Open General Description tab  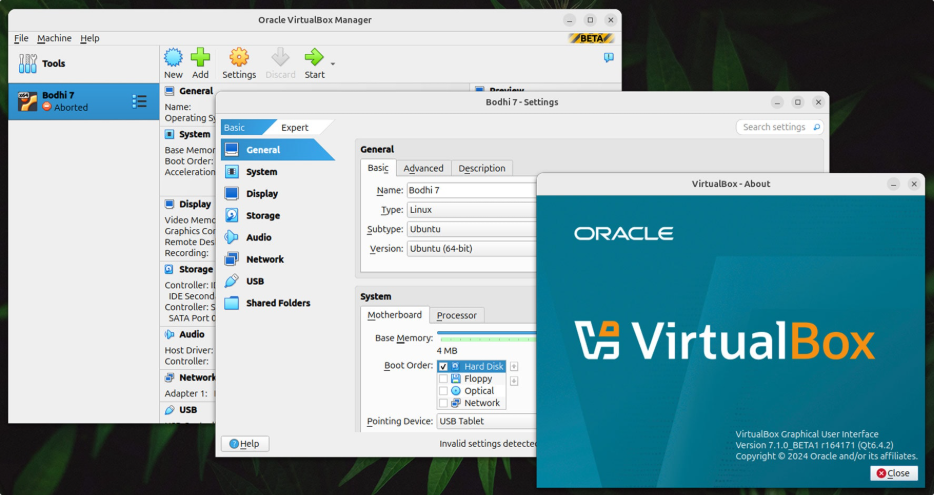click(x=482, y=168)
